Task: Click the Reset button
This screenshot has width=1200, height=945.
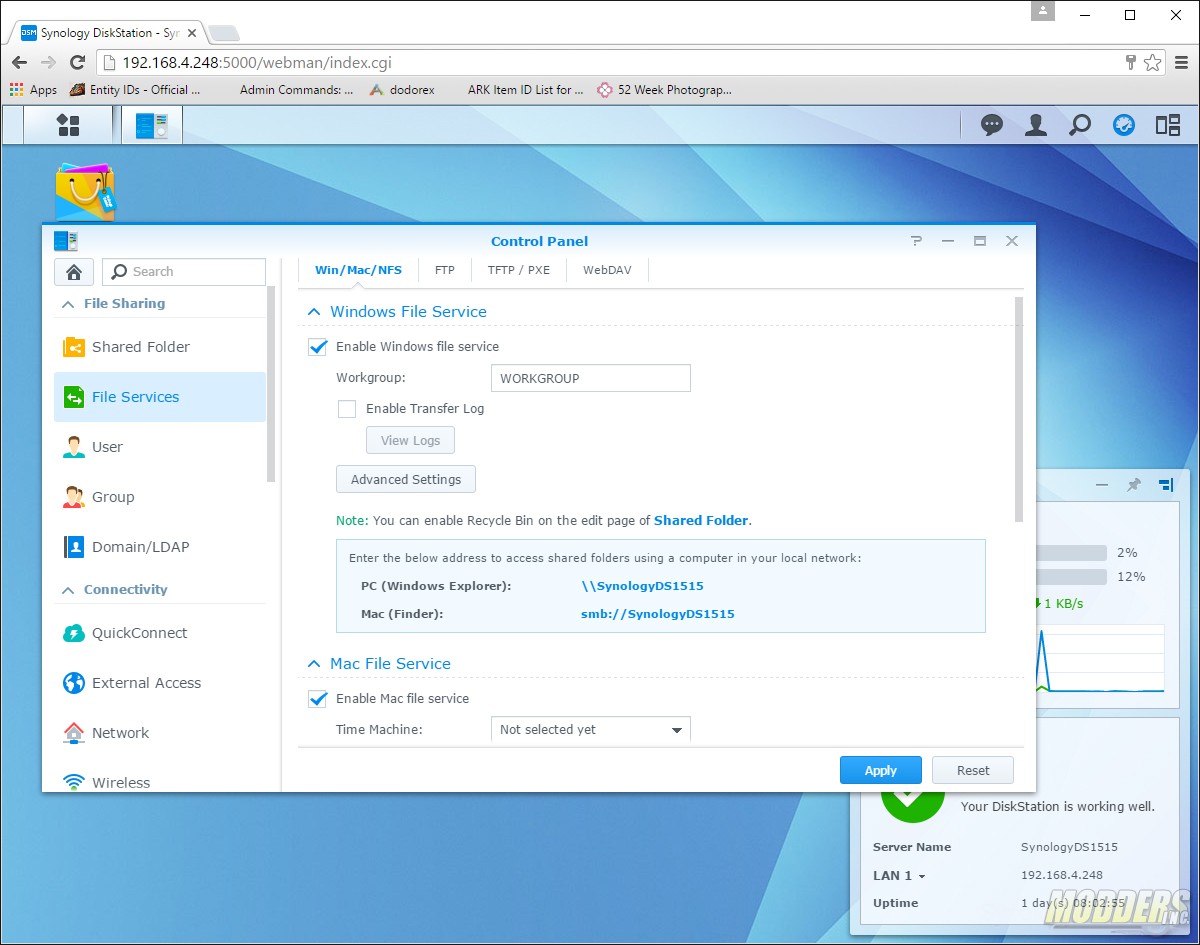Action: pos(973,771)
